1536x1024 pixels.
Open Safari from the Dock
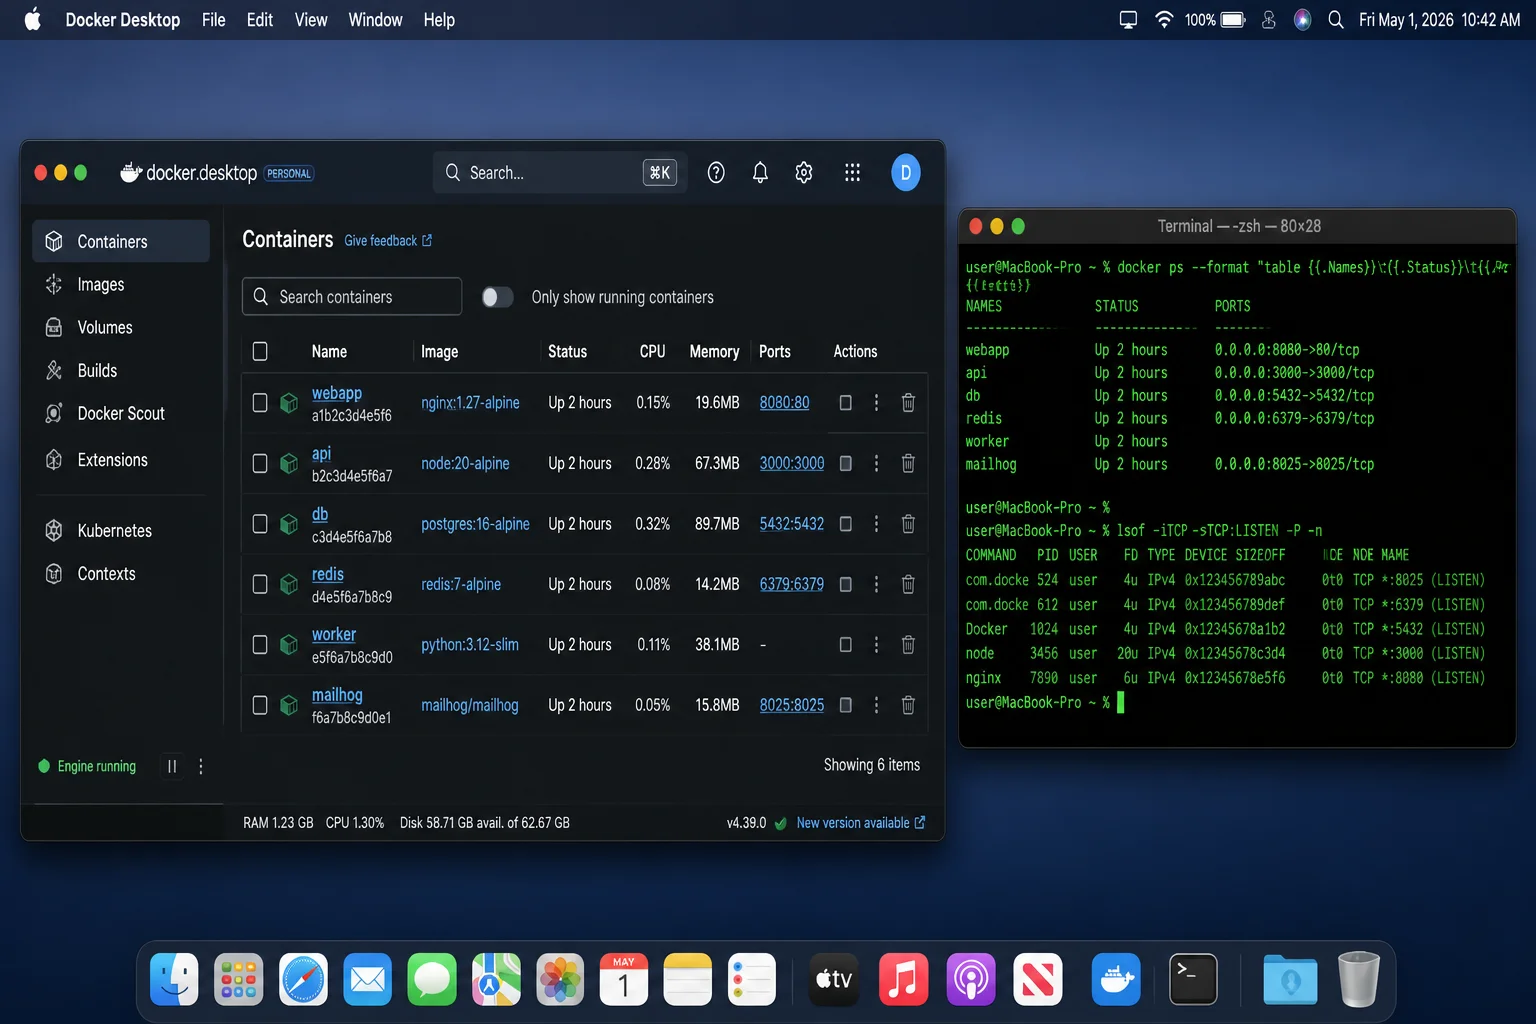(x=303, y=979)
